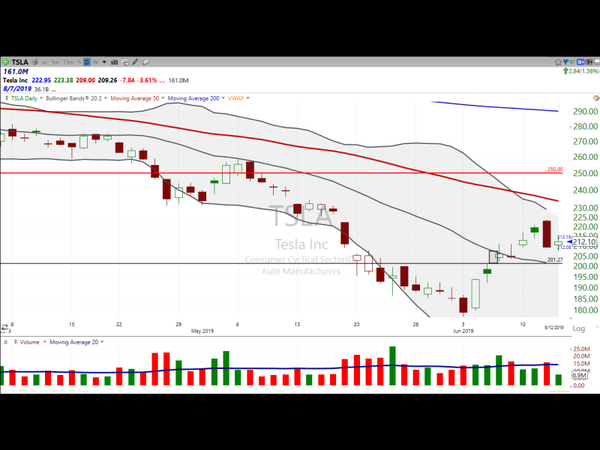Click the bar chart indicators icon
600x450 pixels.
point(114,62)
